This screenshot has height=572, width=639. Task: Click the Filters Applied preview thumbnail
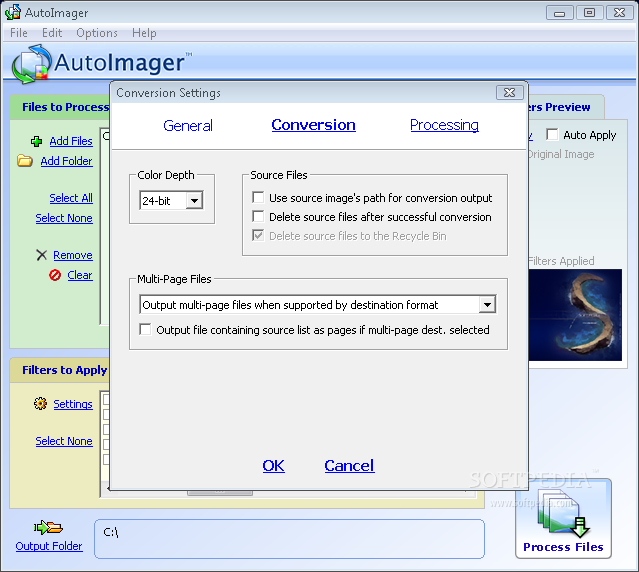(x=575, y=315)
